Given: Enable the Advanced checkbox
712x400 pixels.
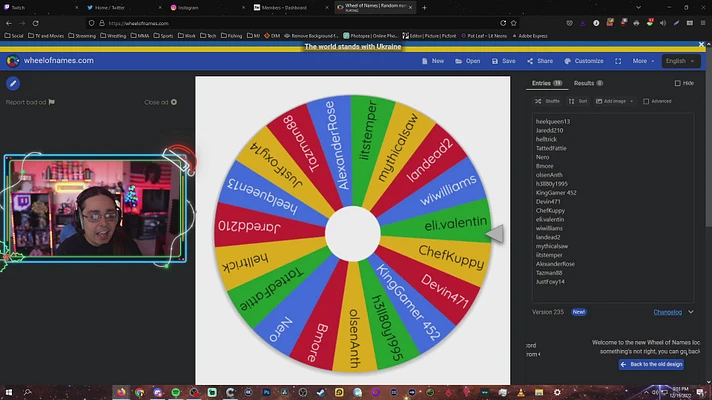Looking at the screenshot, I should pyautogui.click(x=646, y=101).
